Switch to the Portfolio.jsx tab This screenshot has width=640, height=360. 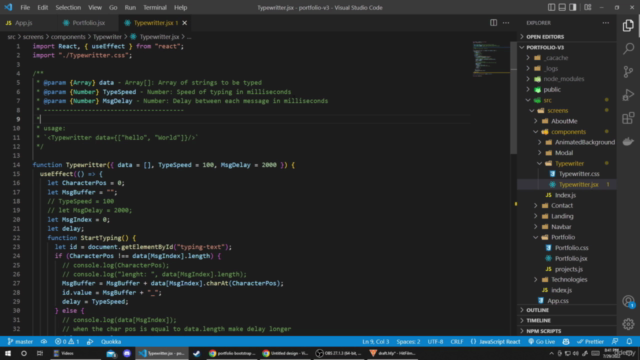89,23
